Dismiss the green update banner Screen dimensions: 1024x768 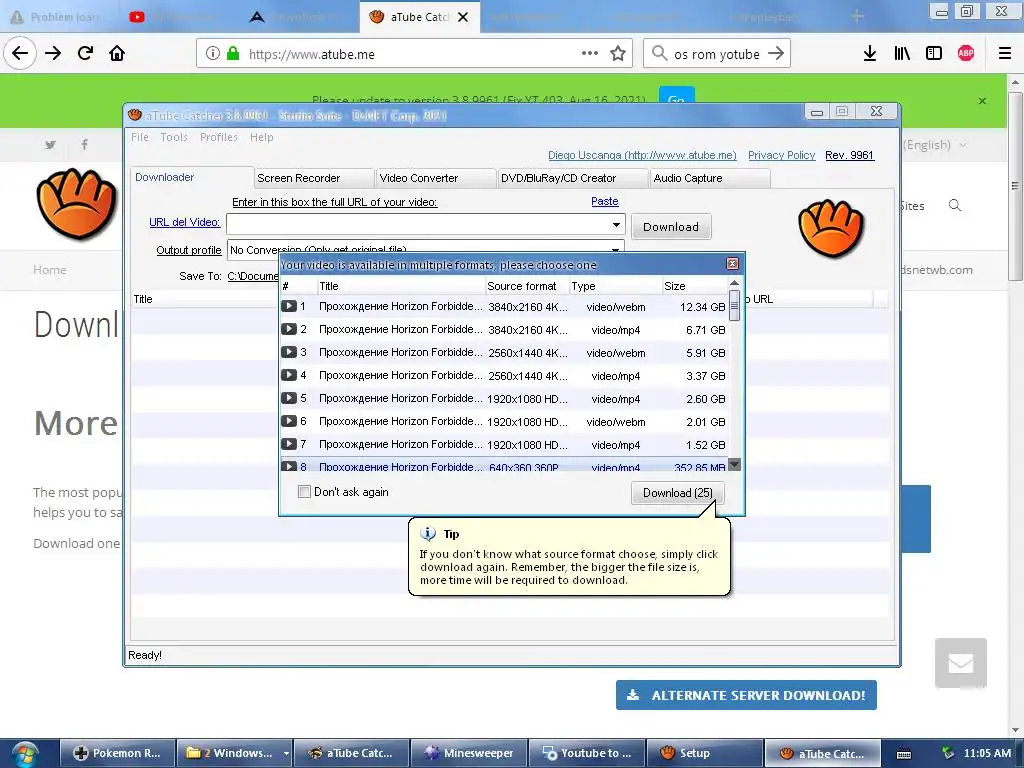click(x=982, y=101)
